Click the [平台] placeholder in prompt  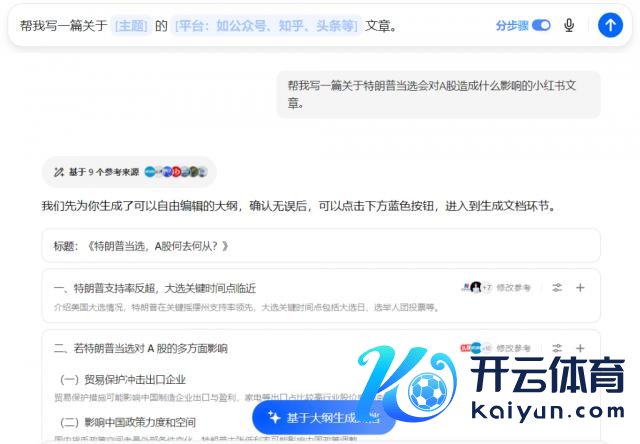pos(266,26)
